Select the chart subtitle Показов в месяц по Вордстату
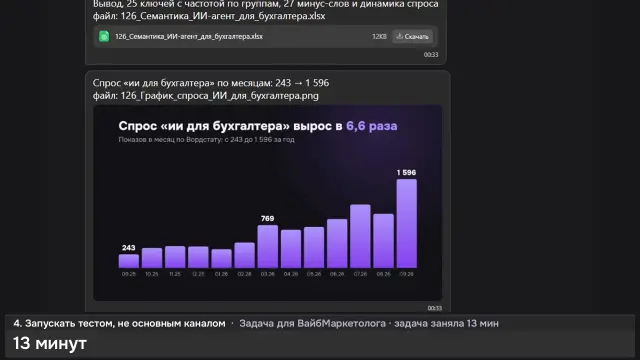 coord(207,140)
